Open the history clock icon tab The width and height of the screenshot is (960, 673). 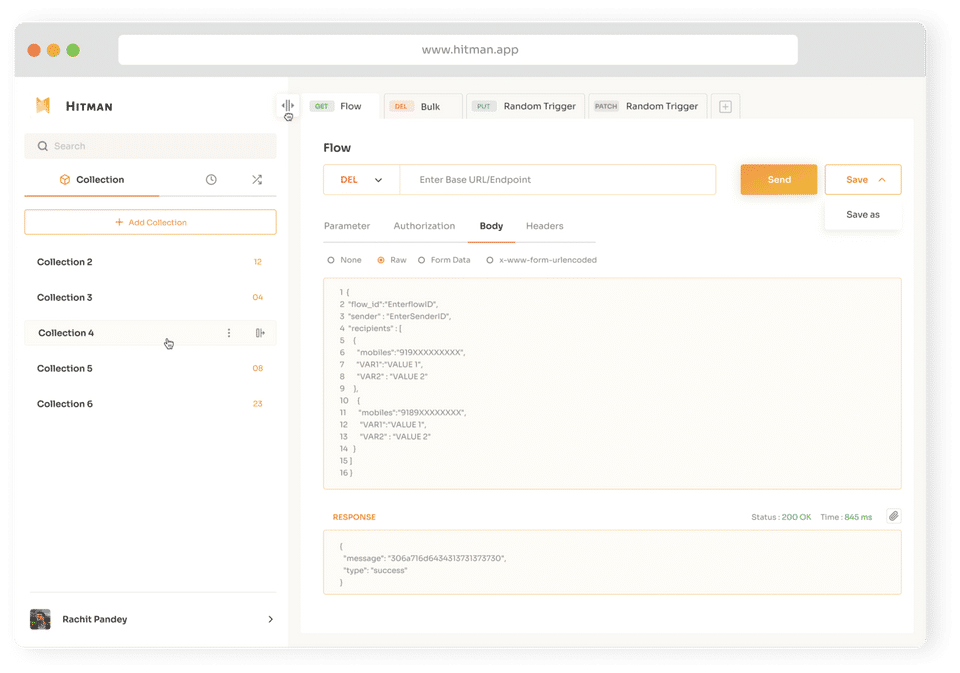(x=211, y=179)
